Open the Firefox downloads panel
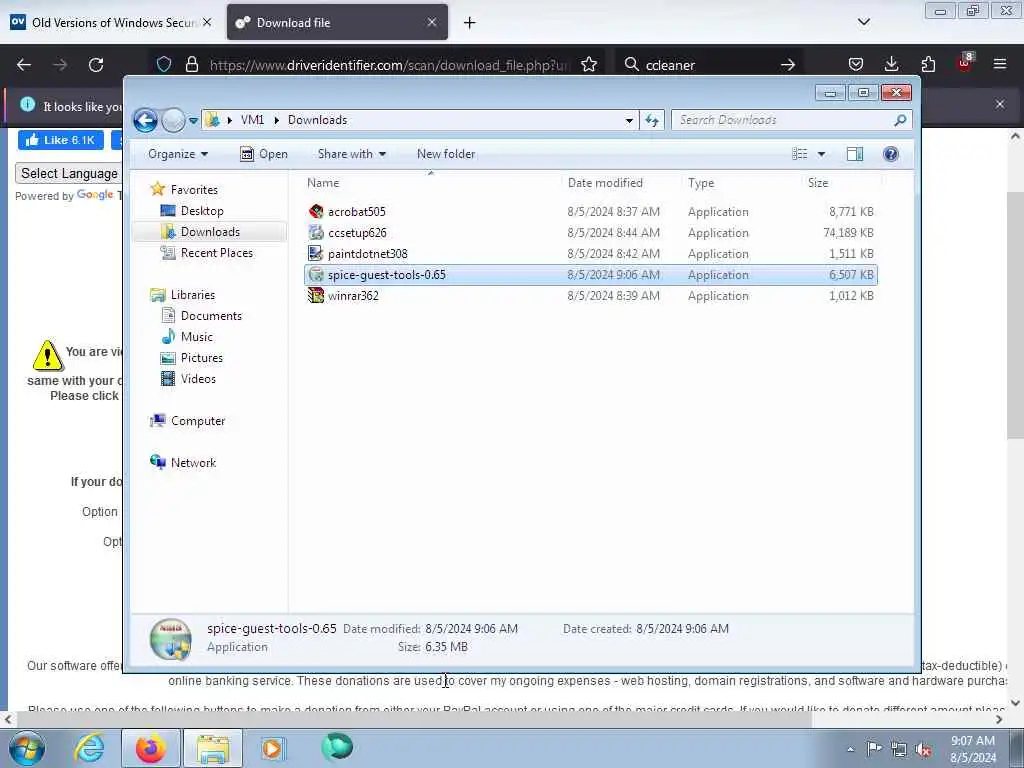1024x768 pixels. tap(891, 64)
